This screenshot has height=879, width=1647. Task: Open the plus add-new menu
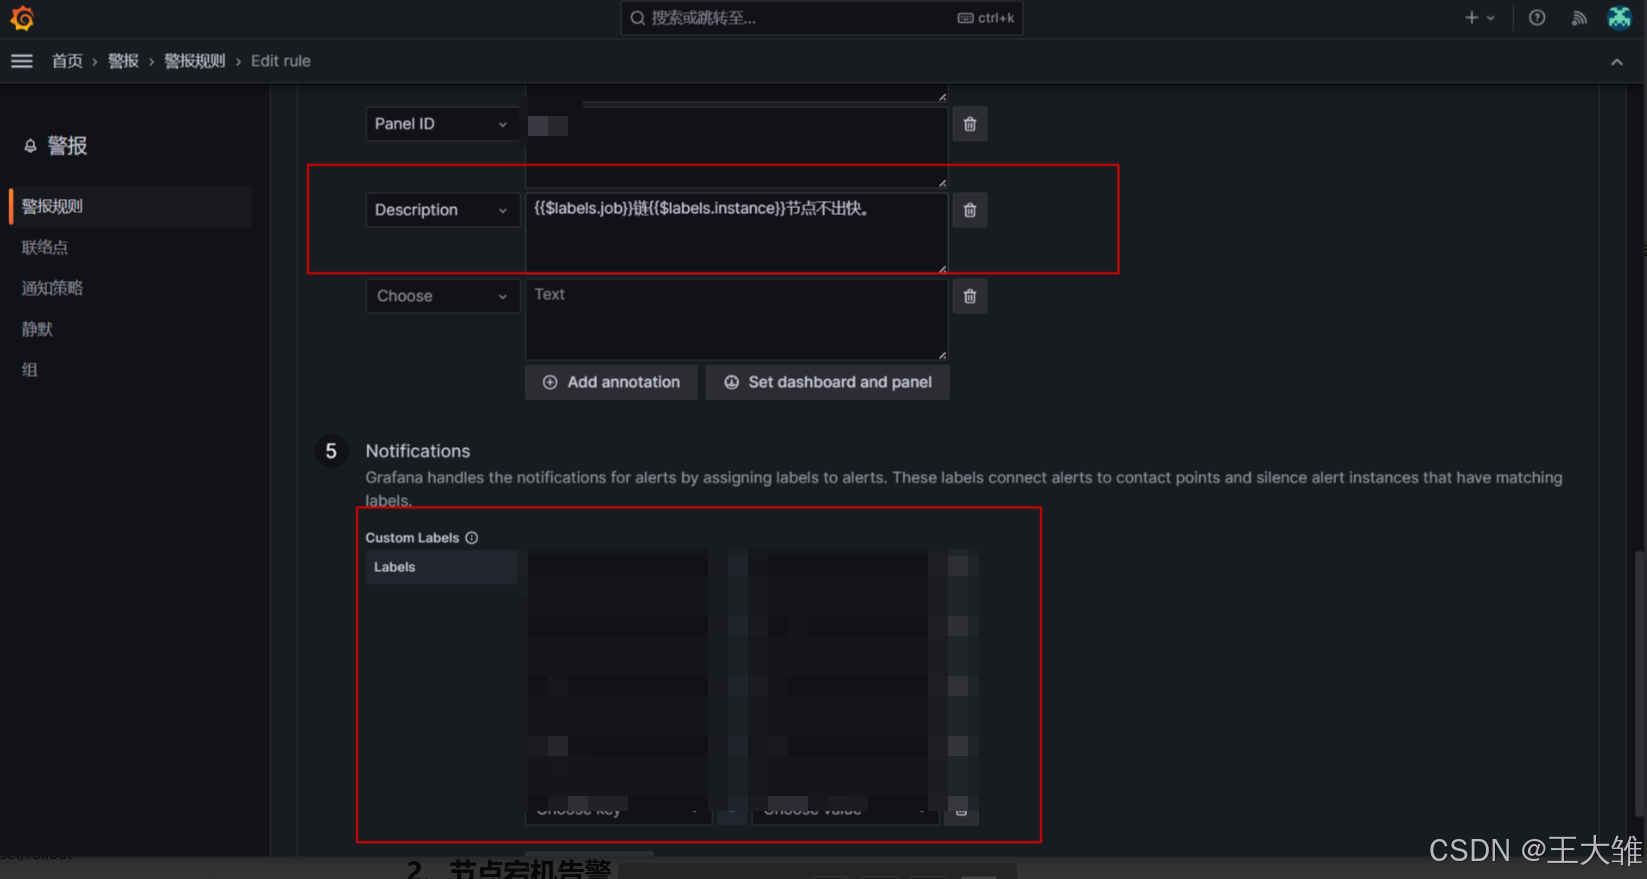click(1479, 18)
